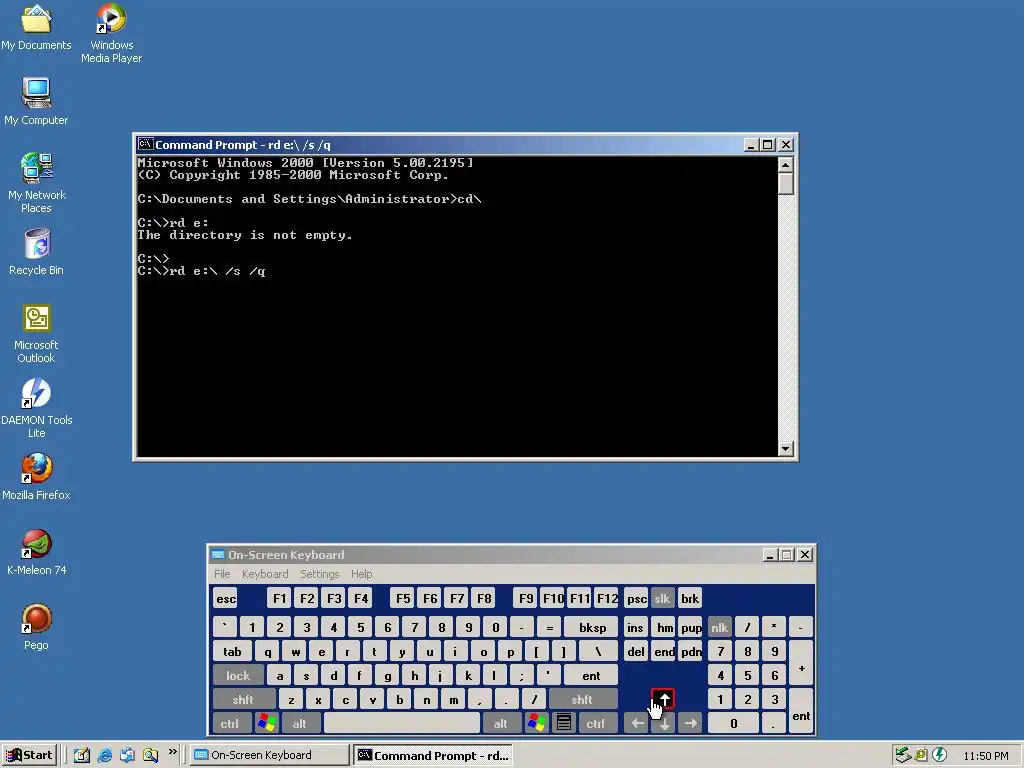The height and width of the screenshot is (768, 1024).
Task: Click the Command Prompt scrollbar thumb
Action: (786, 184)
